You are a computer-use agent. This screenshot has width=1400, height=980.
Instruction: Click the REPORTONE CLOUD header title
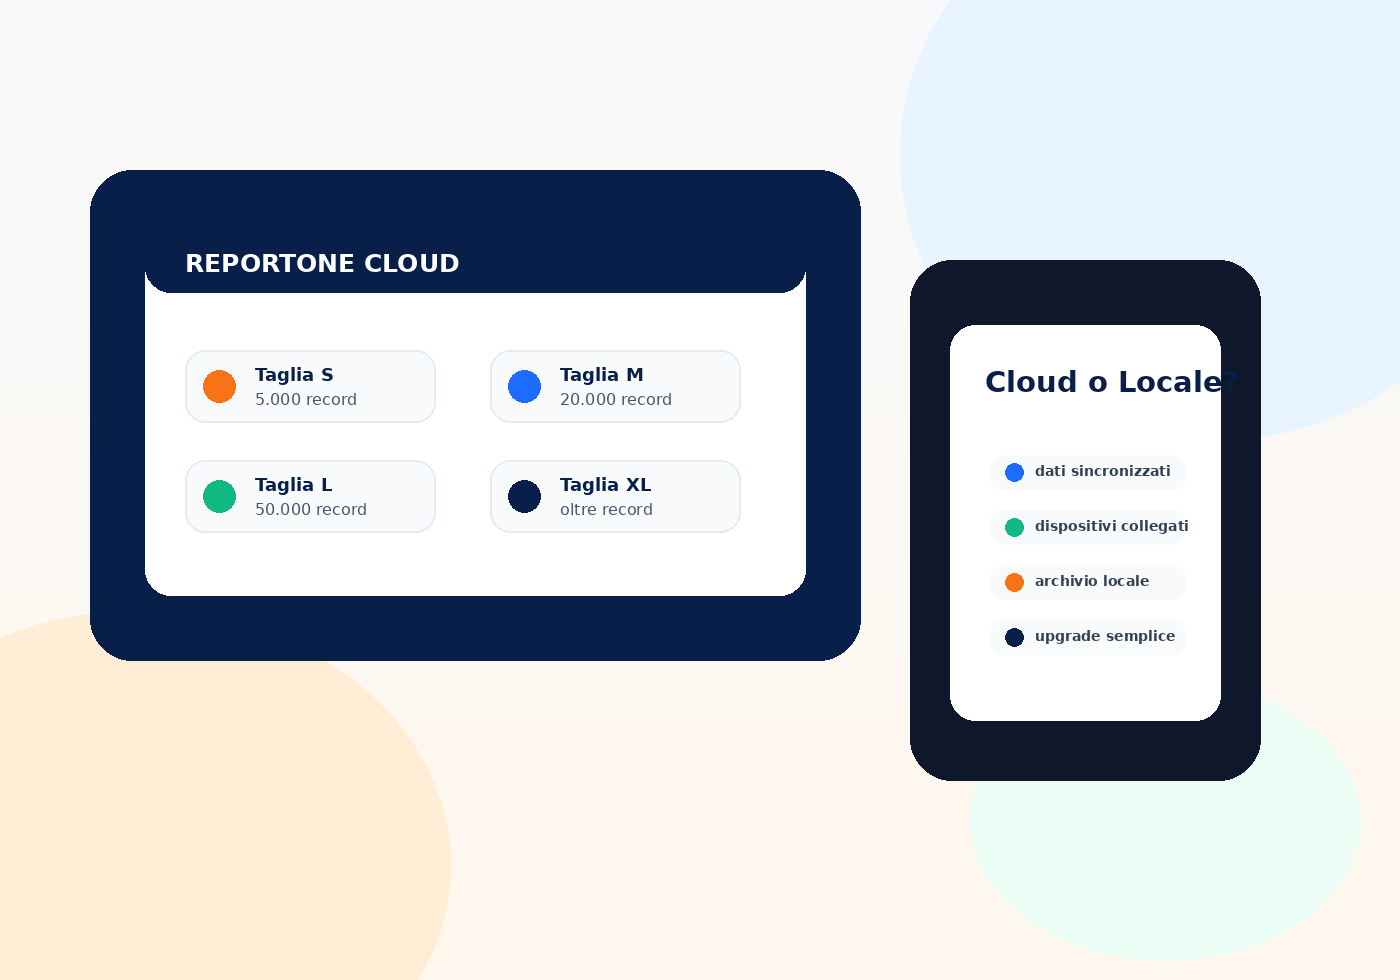coord(322,263)
